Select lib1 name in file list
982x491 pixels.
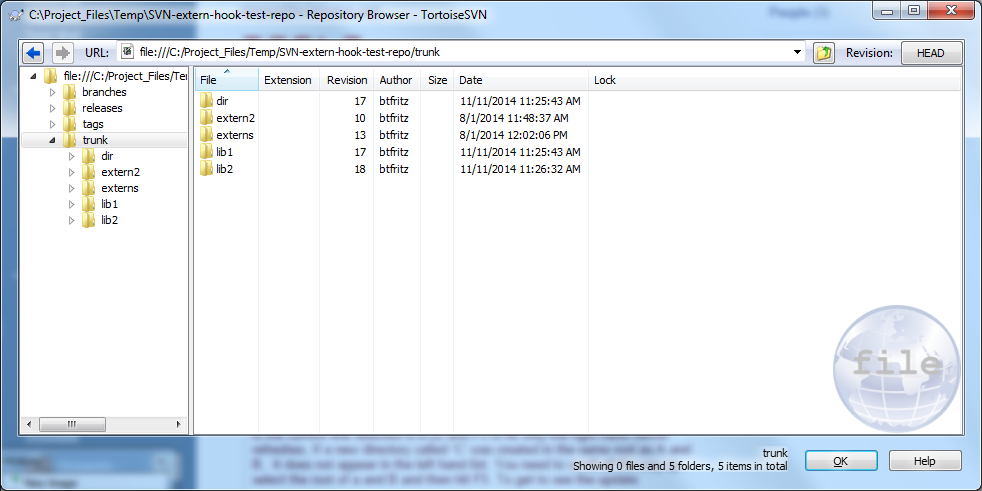click(x=225, y=152)
